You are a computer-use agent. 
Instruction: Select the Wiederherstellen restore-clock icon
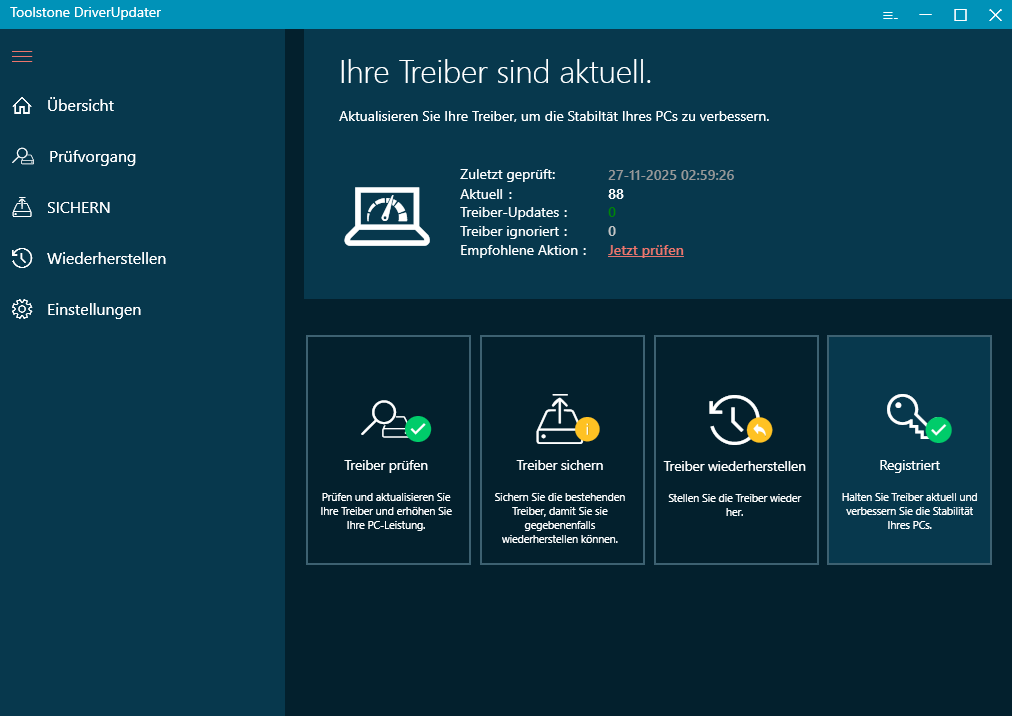click(21, 258)
